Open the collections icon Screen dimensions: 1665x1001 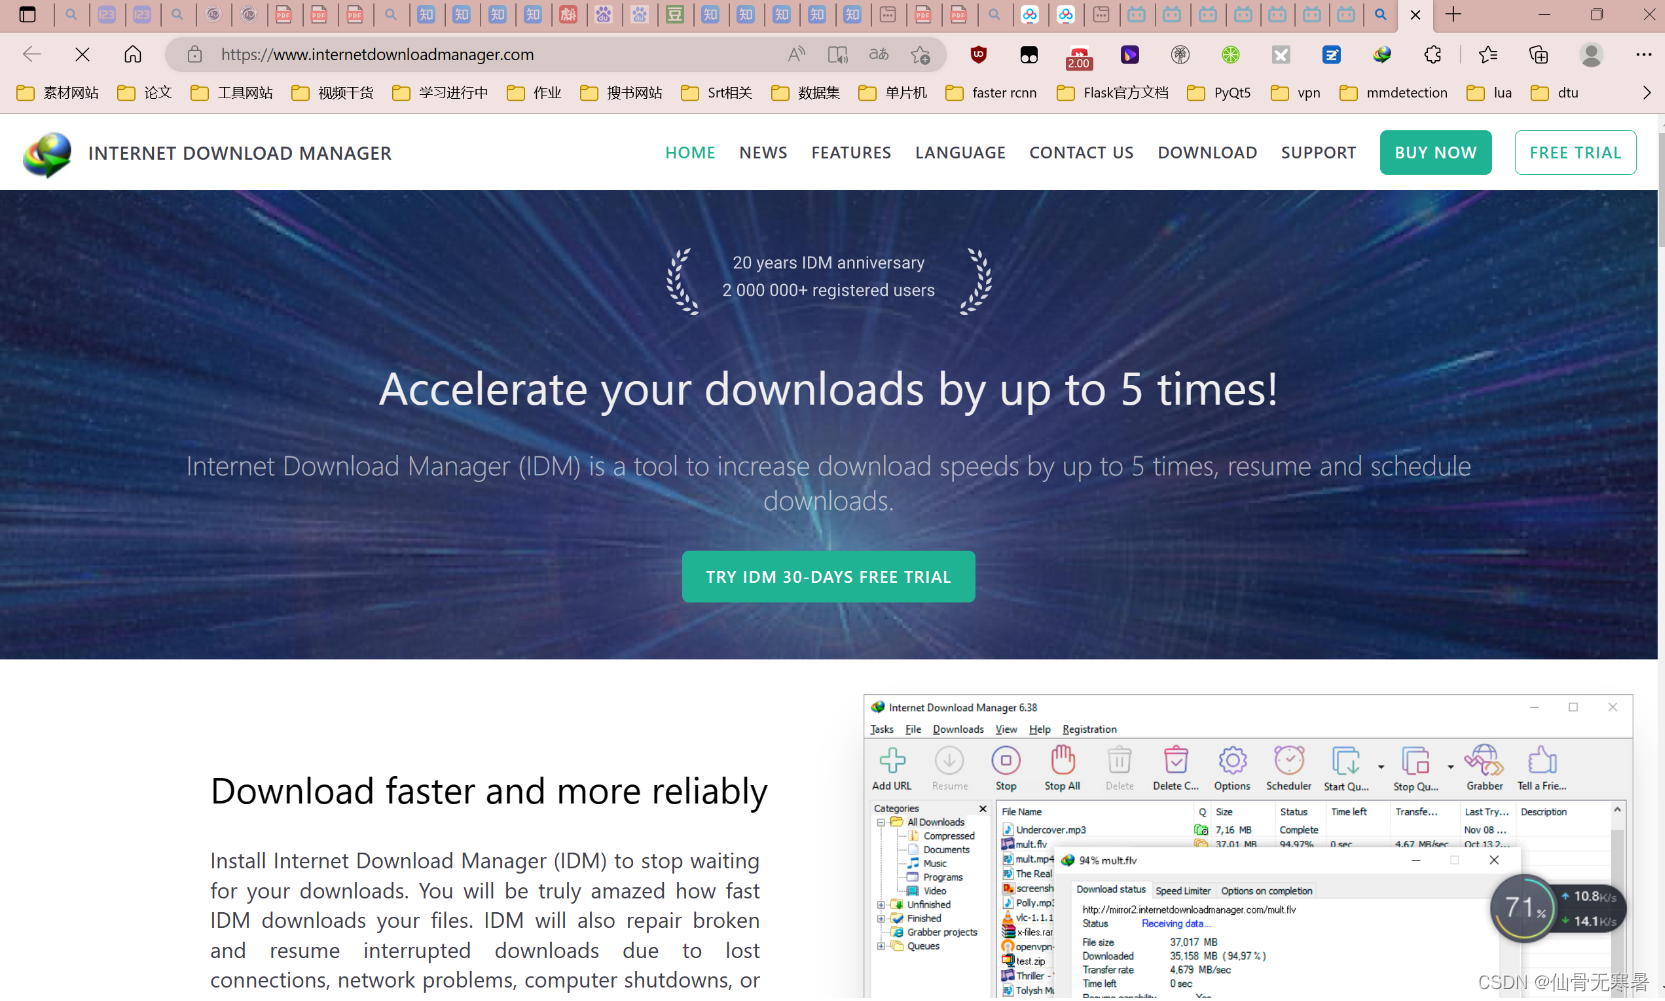[1539, 54]
